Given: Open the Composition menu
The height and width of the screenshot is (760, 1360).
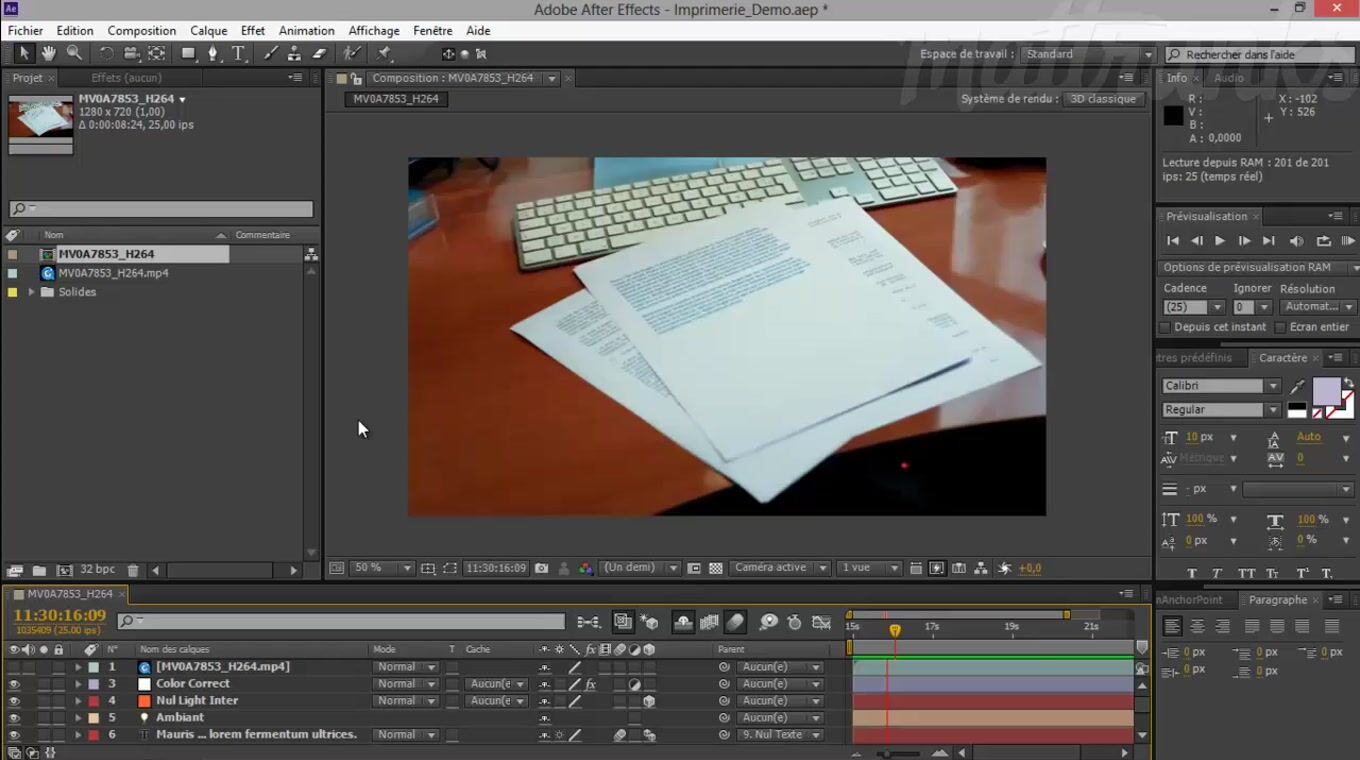Looking at the screenshot, I should [141, 31].
